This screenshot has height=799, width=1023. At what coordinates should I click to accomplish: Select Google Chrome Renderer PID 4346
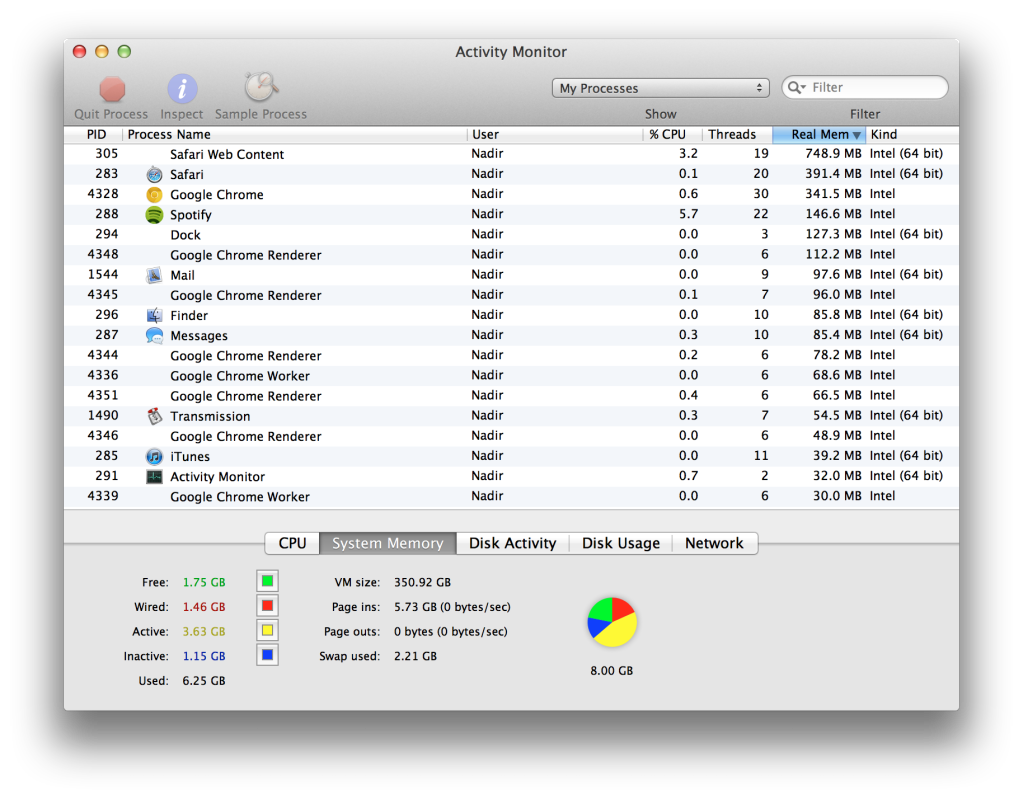pyautogui.click(x=512, y=436)
